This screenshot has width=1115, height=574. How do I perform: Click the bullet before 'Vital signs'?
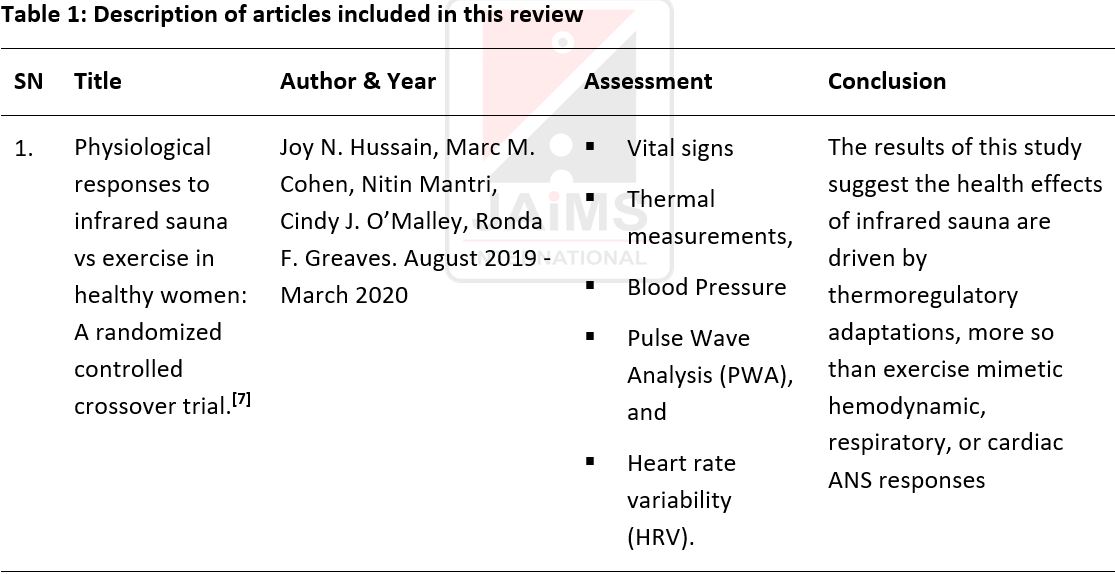[590, 147]
